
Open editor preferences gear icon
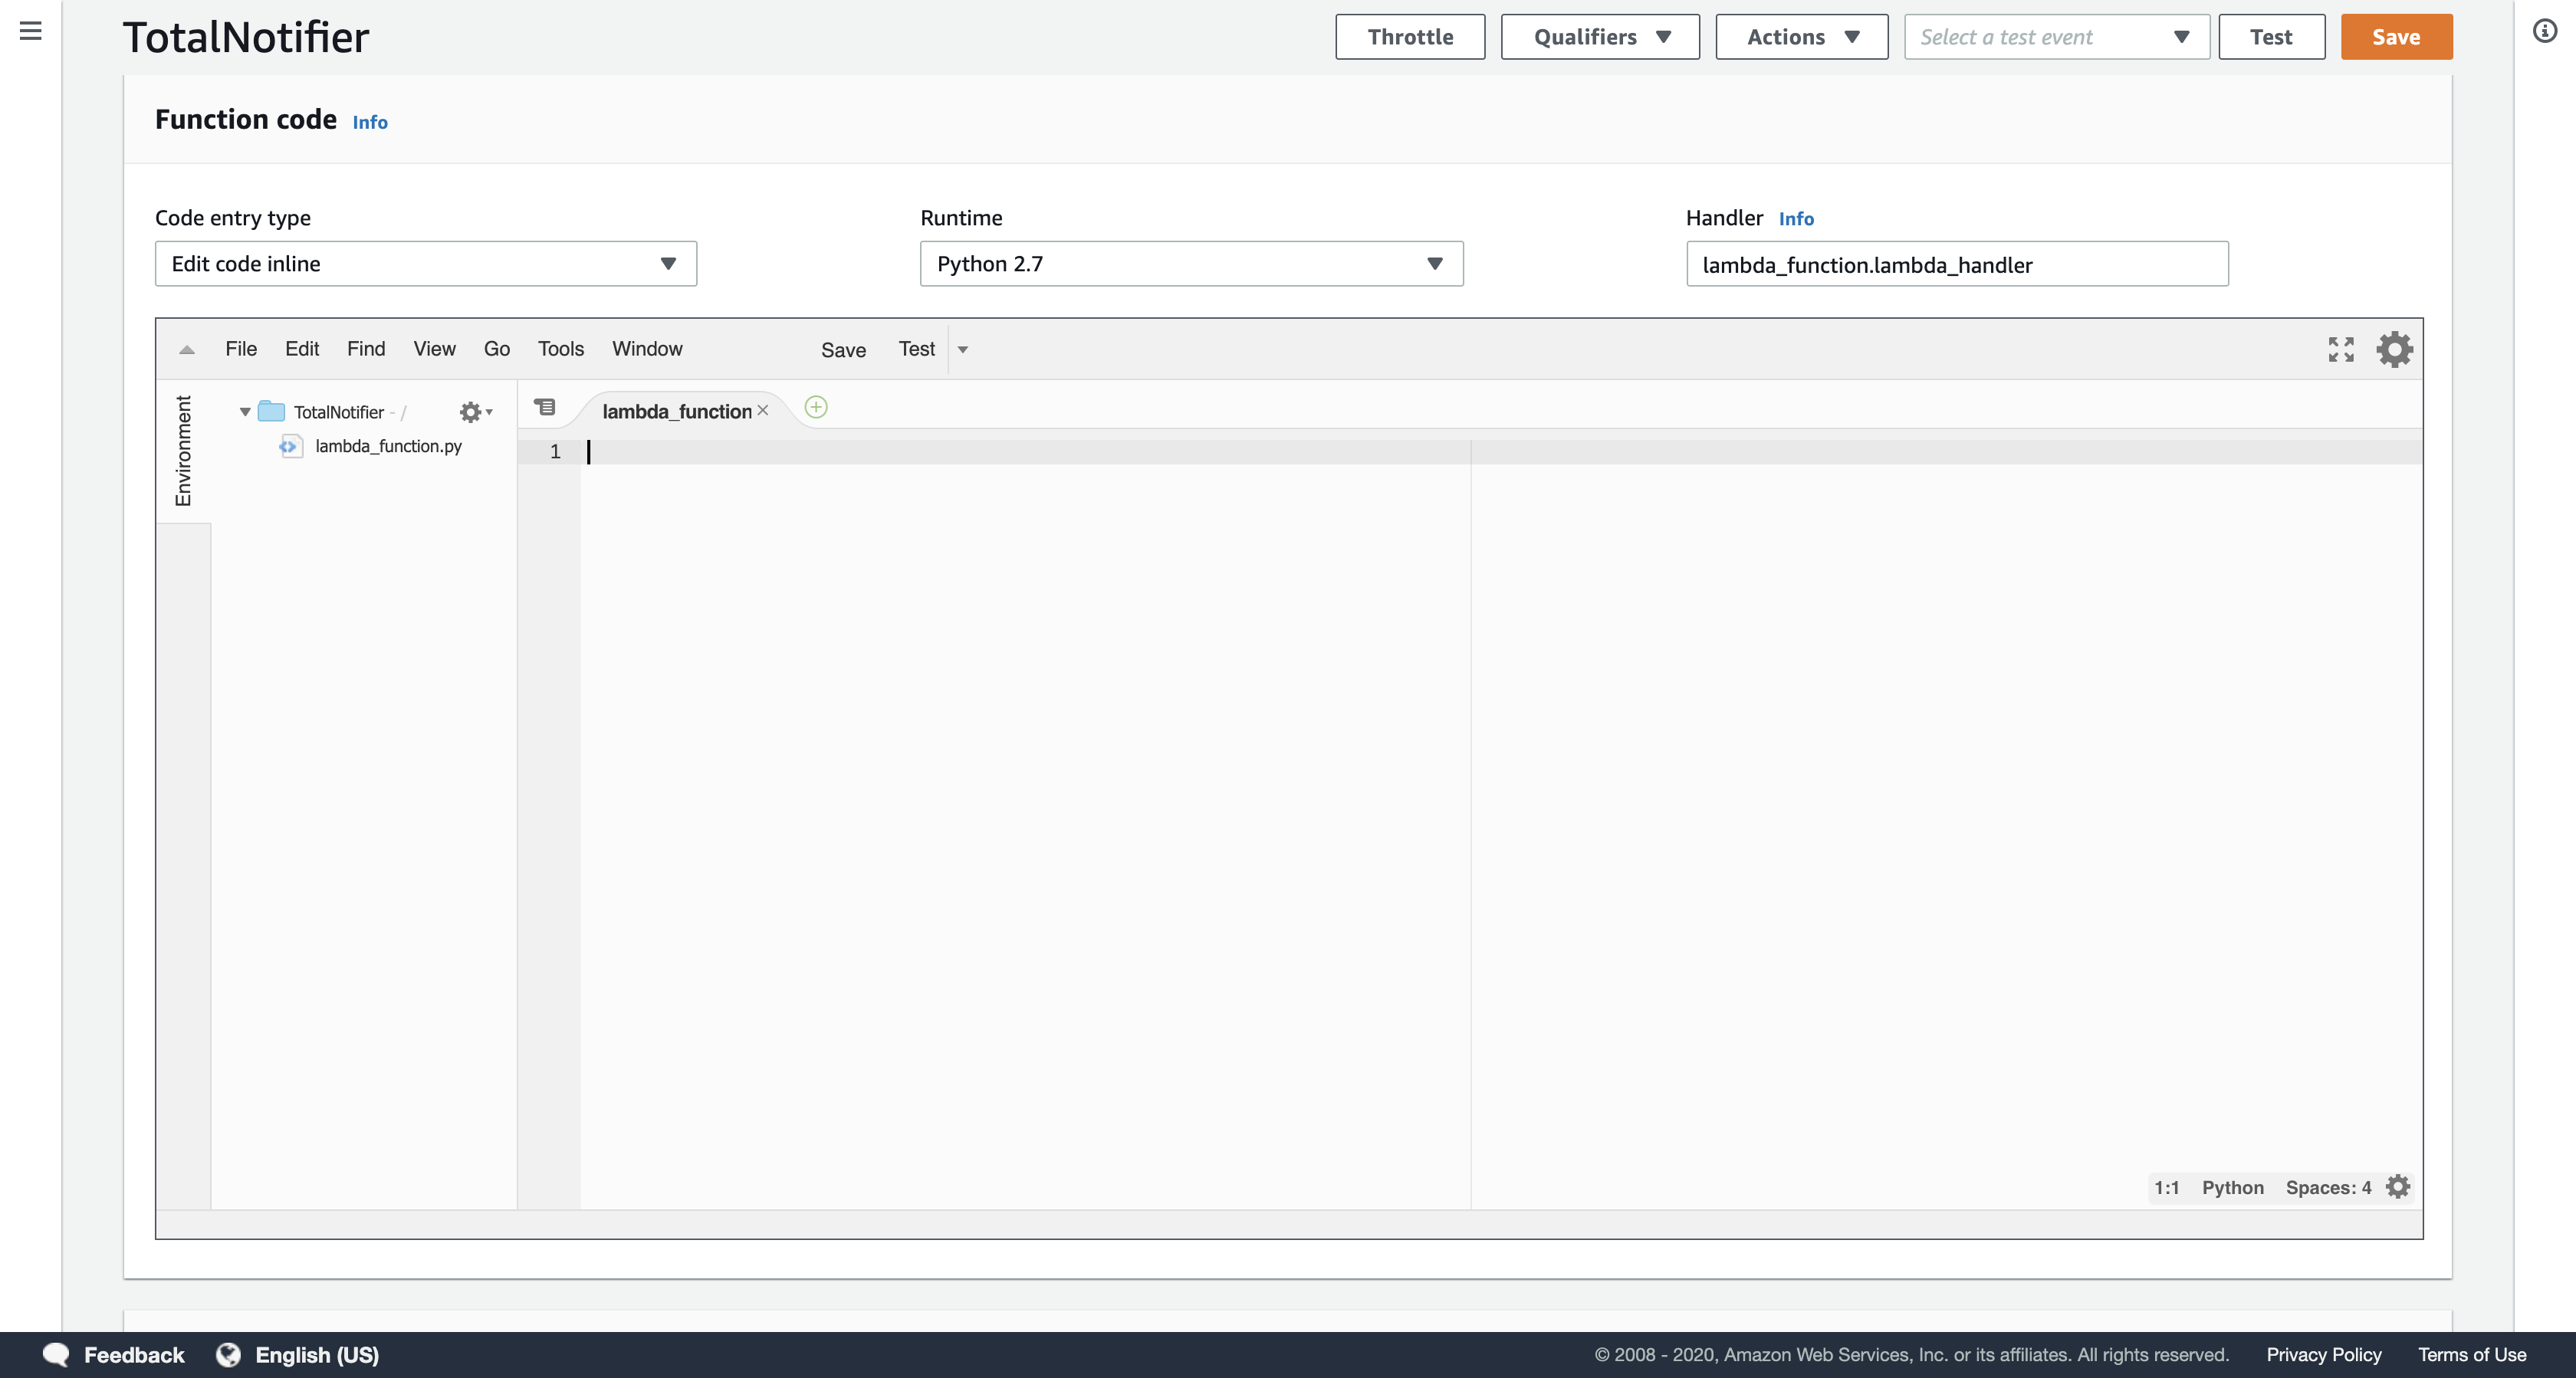pos(2394,349)
